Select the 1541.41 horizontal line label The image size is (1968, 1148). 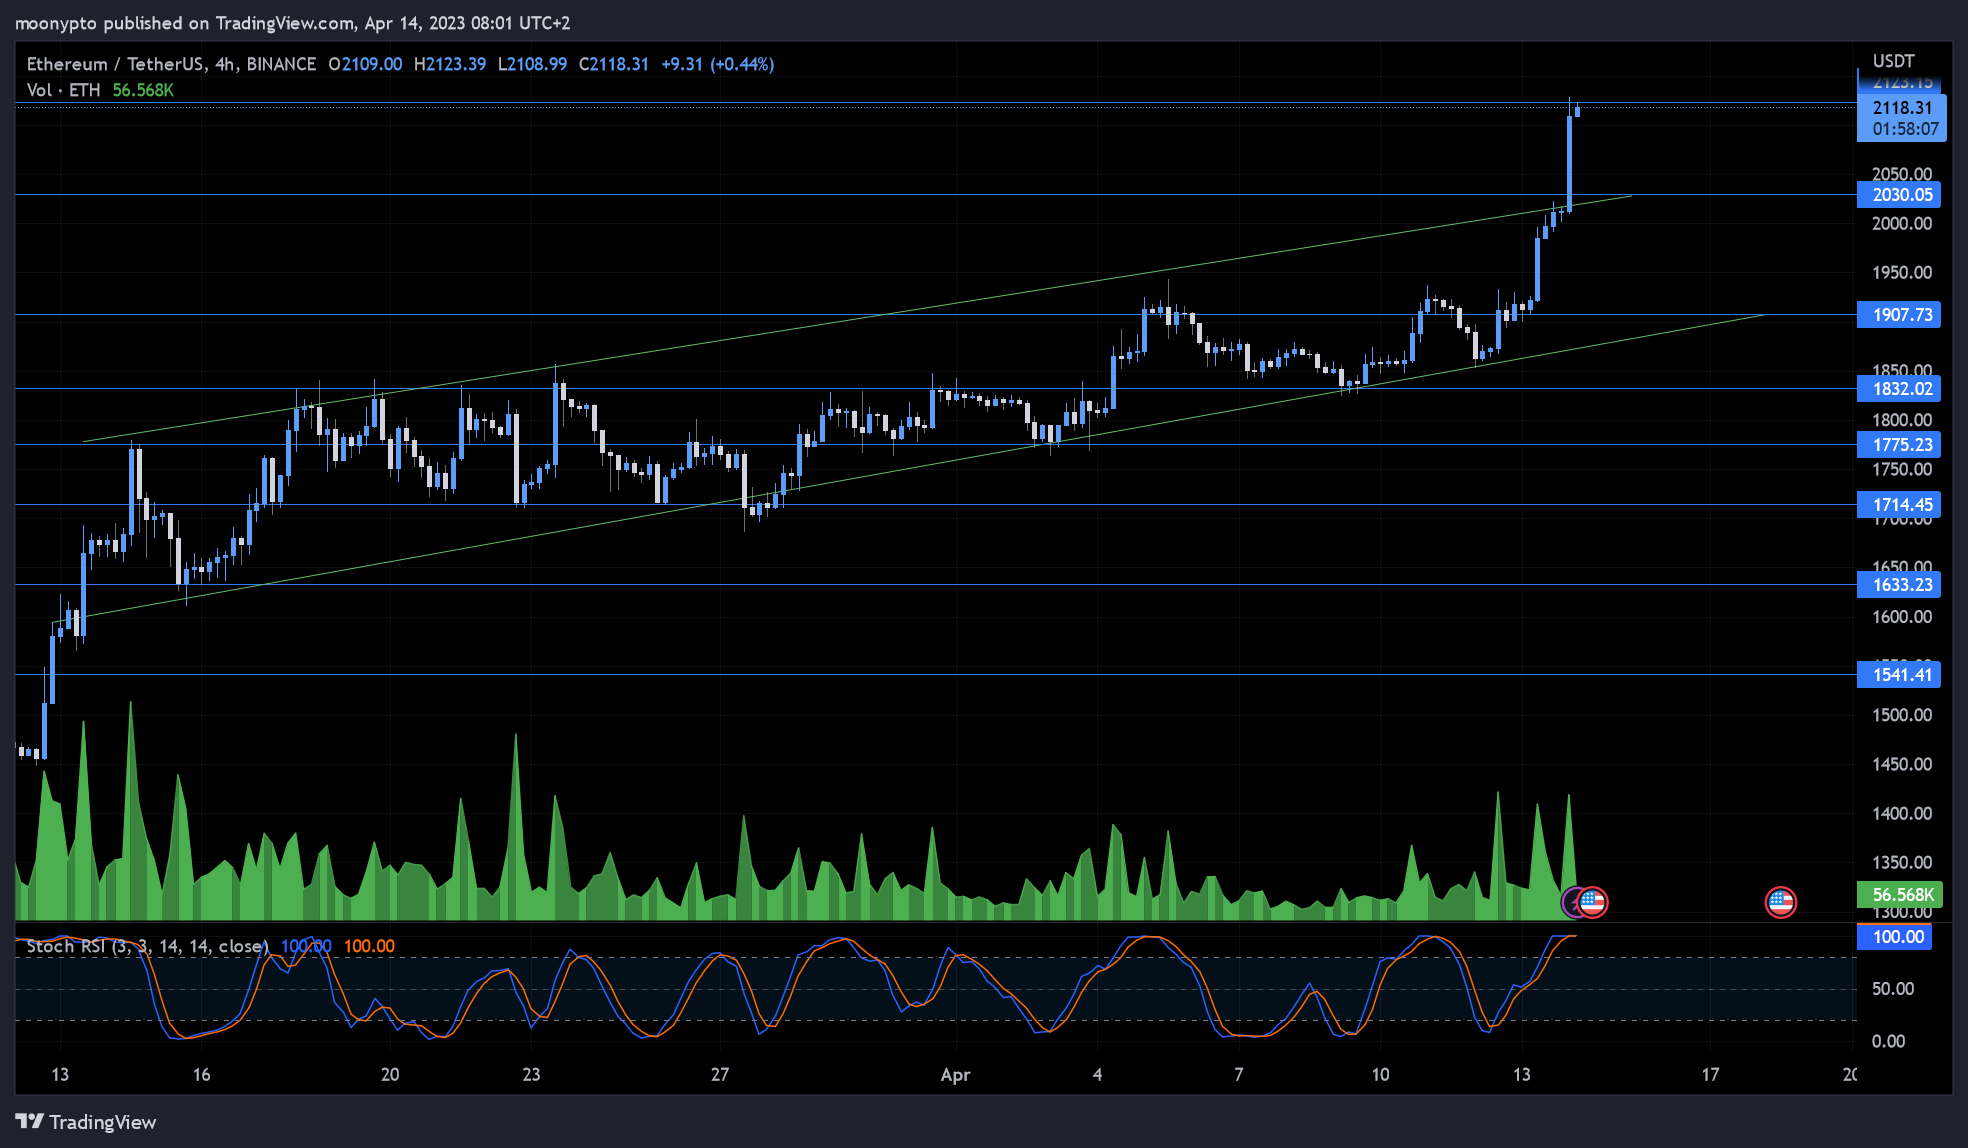(x=1899, y=675)
